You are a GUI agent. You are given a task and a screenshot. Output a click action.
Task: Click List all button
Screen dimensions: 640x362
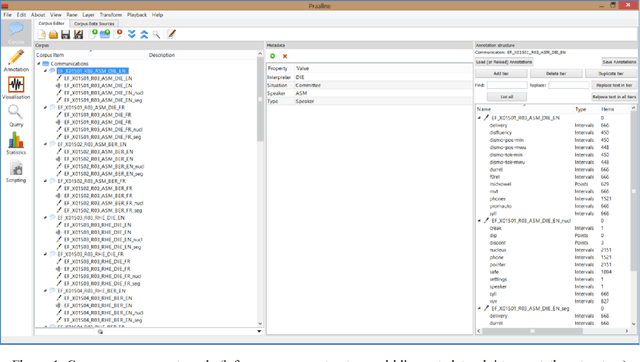coord(507,97)
